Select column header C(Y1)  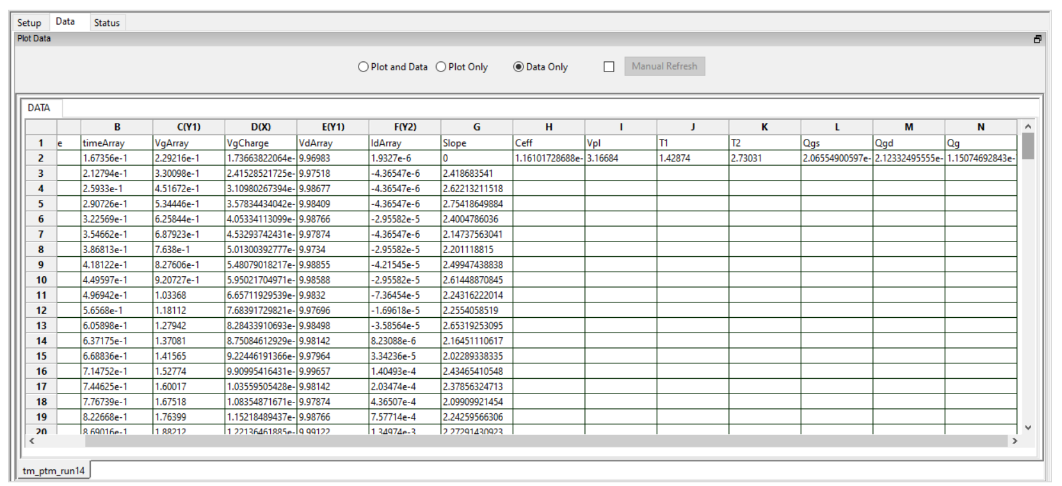[187, 127]
